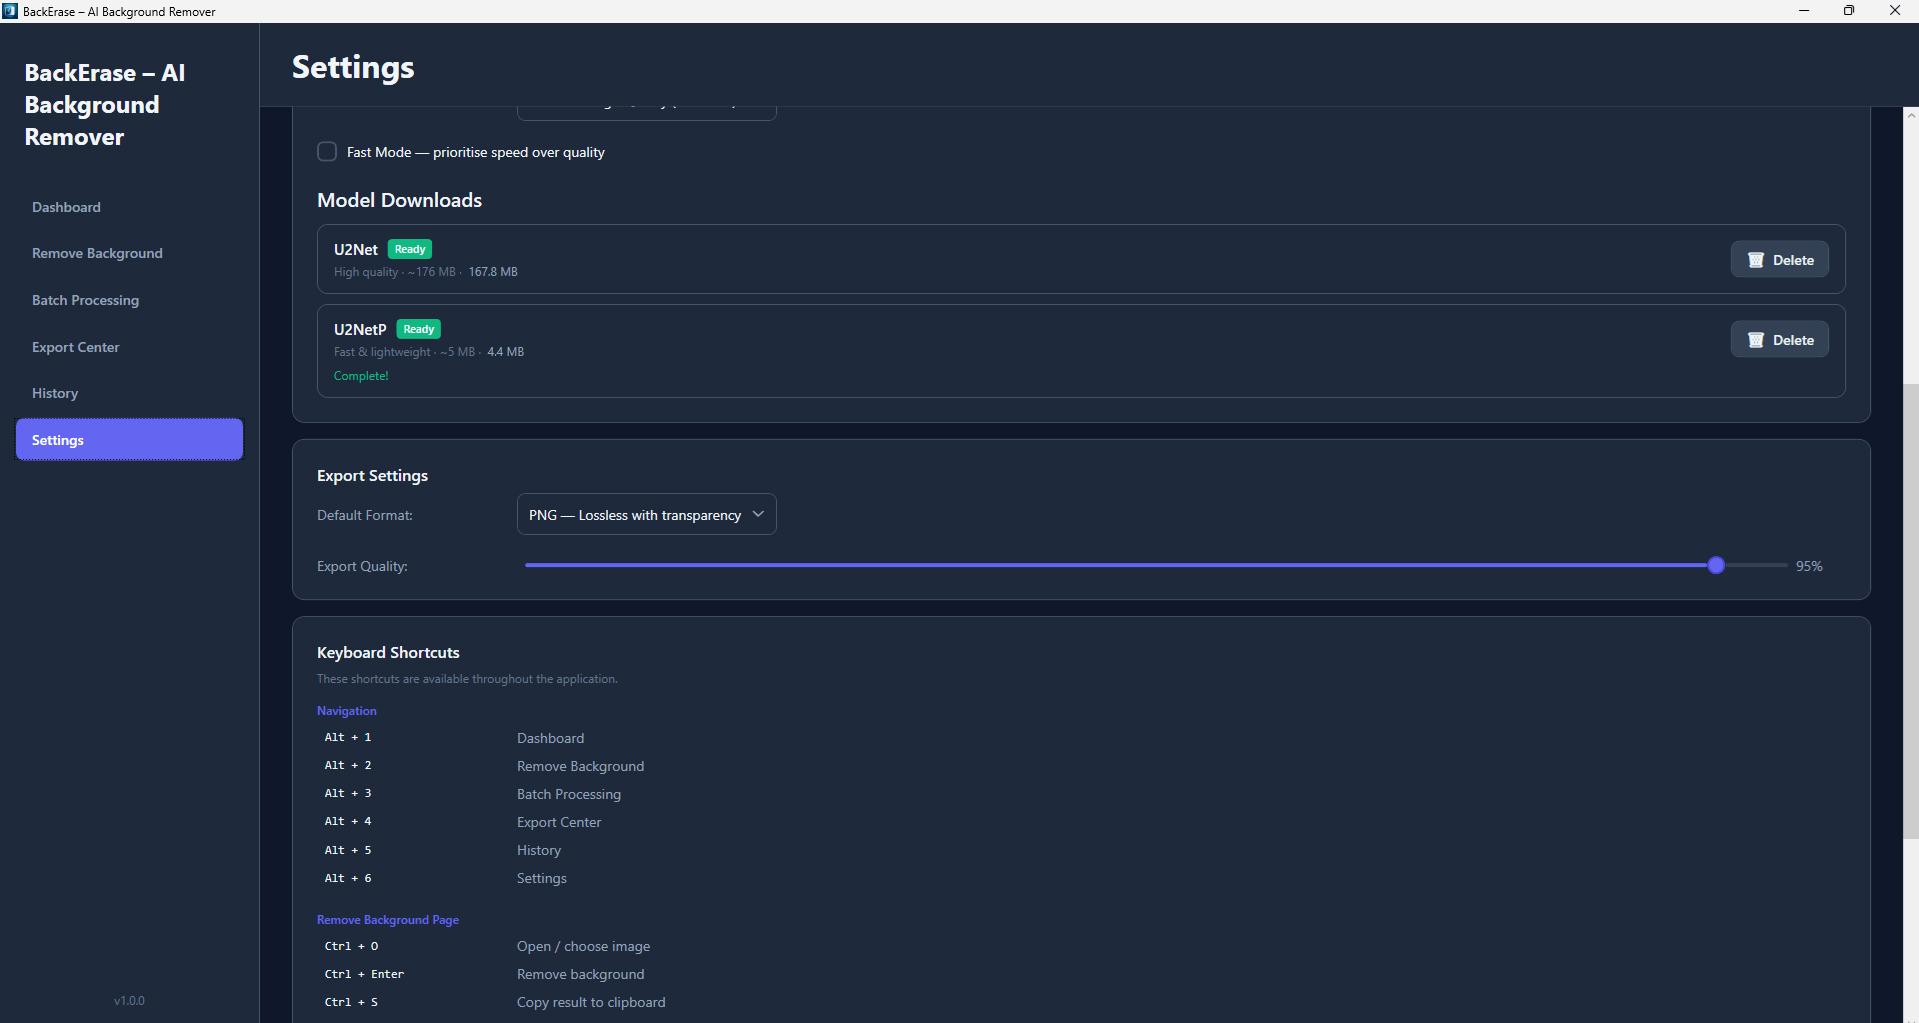Viewport: 1919px width, 1023px height.
Task: Delete the U2NetP model
Action: click(1779, 340)
